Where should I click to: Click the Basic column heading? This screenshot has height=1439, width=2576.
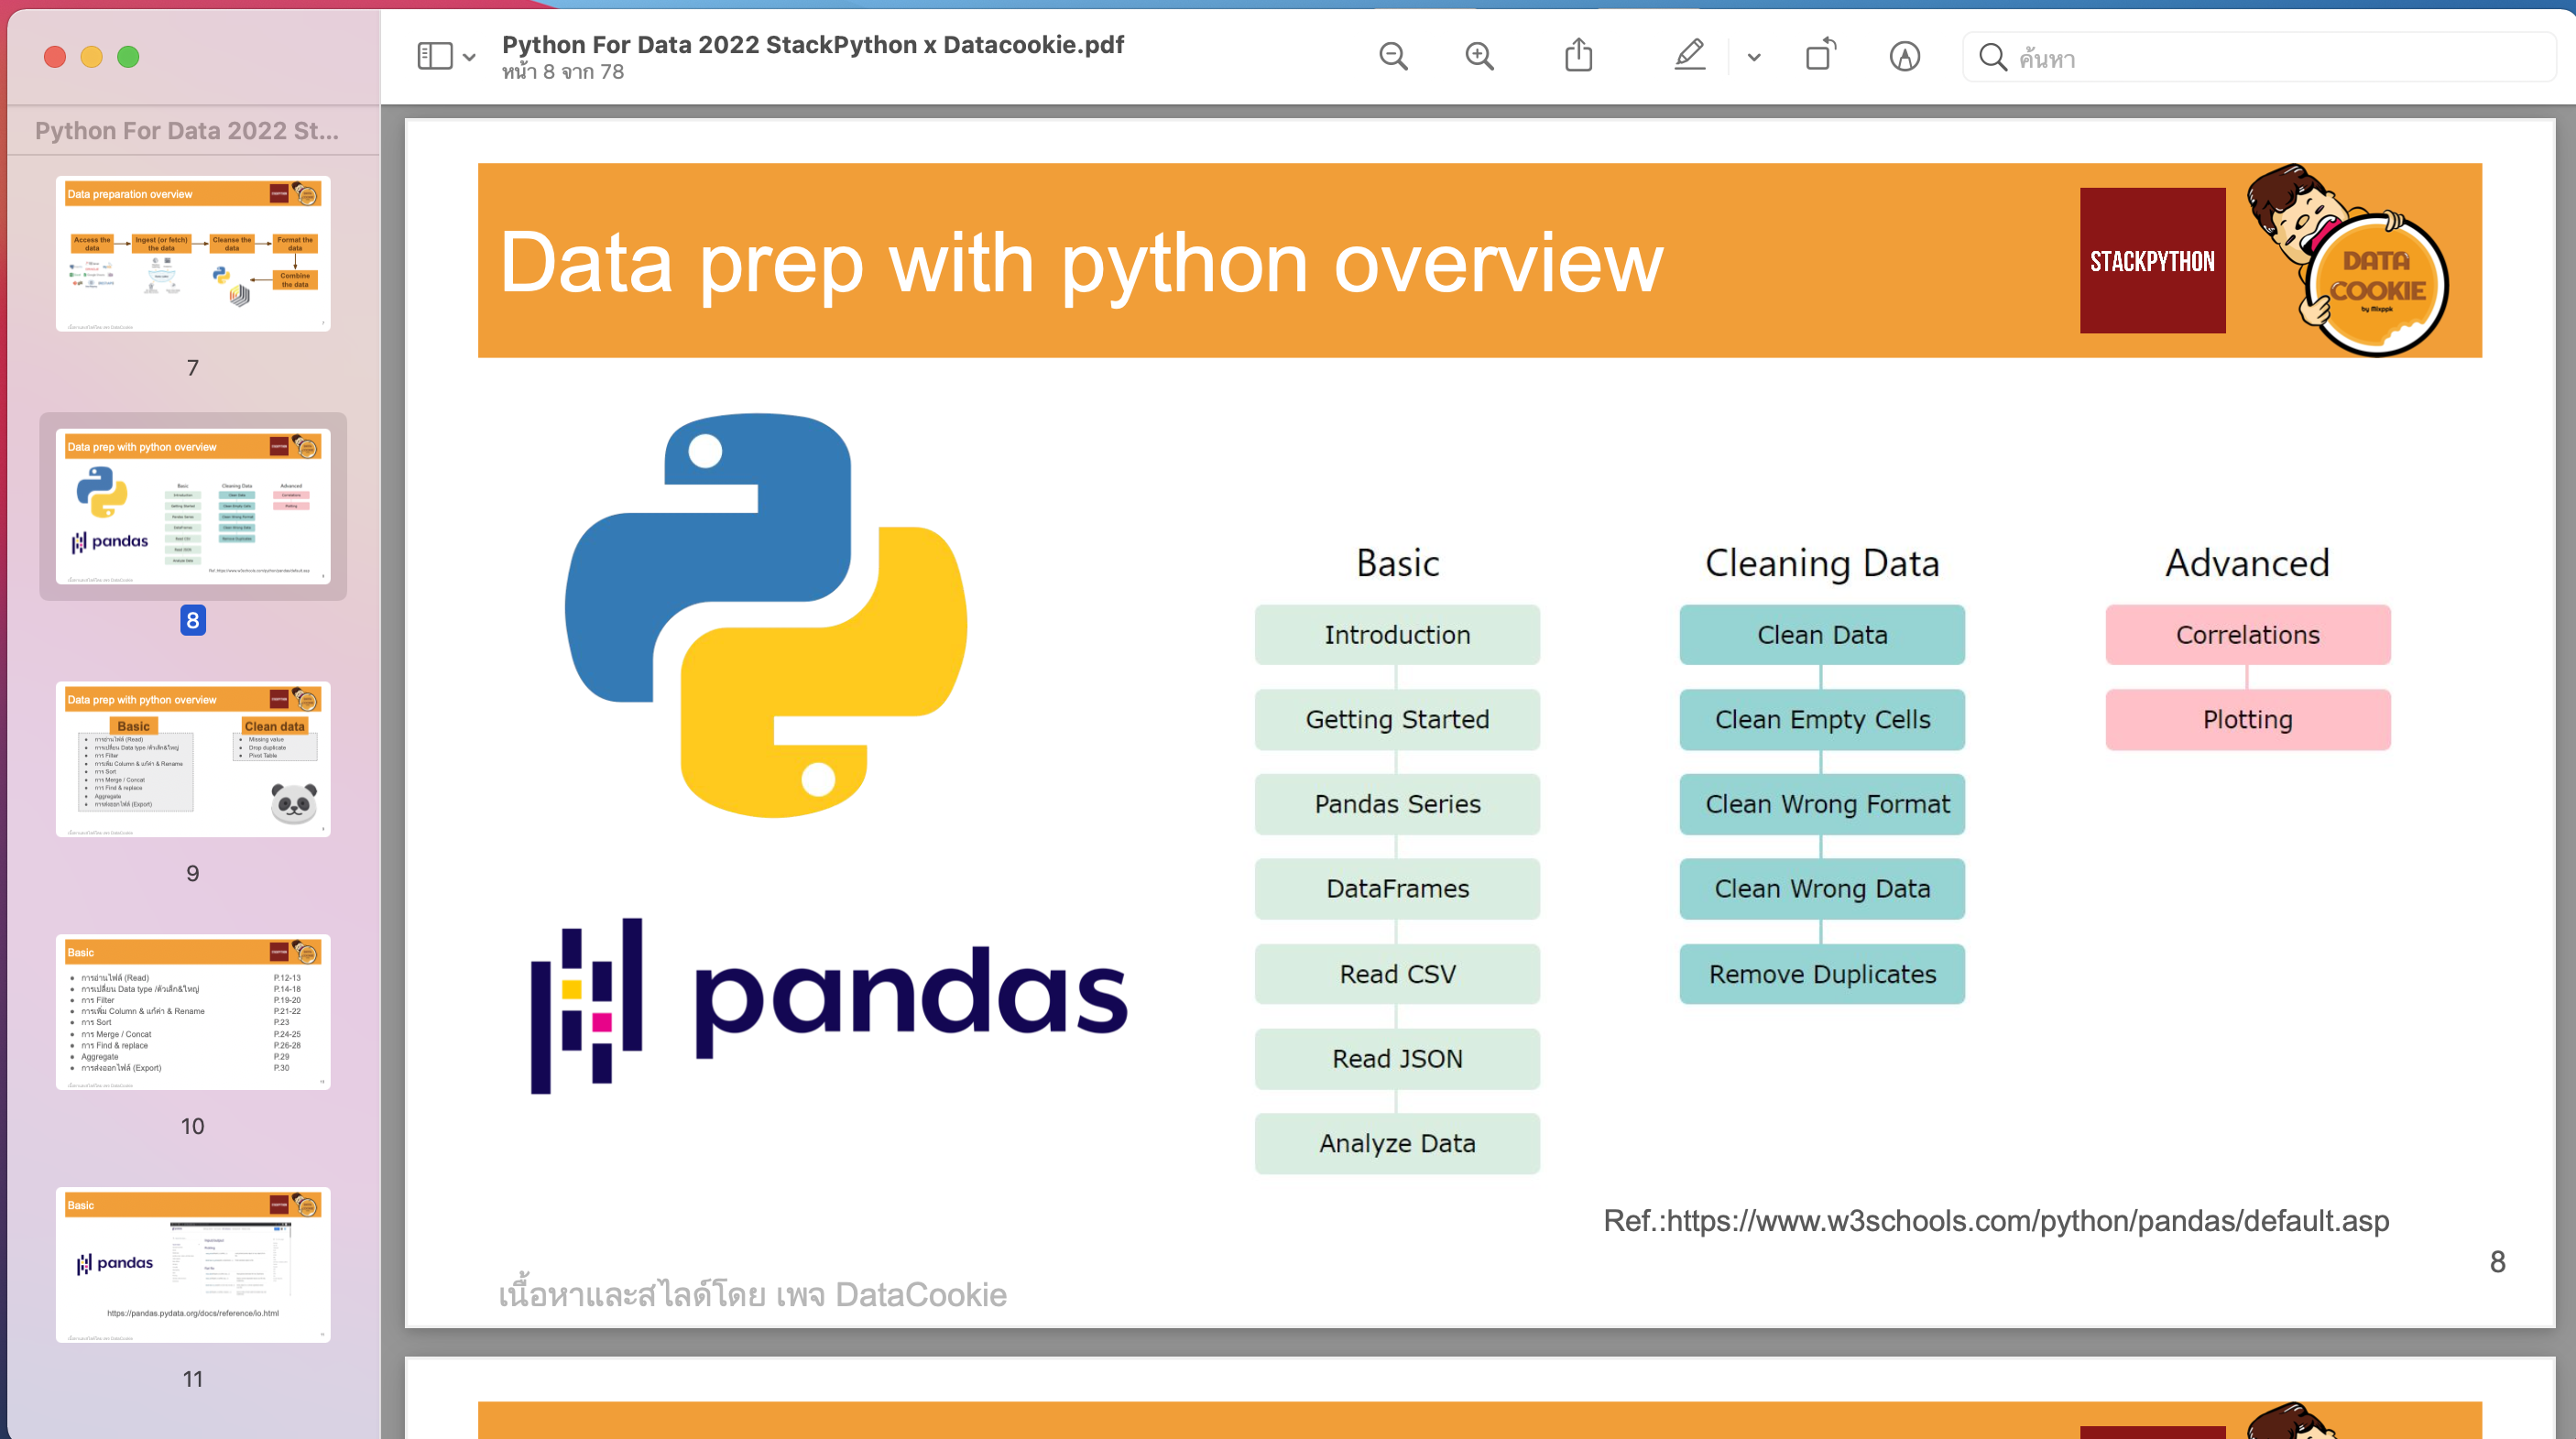coord(1397,563)
